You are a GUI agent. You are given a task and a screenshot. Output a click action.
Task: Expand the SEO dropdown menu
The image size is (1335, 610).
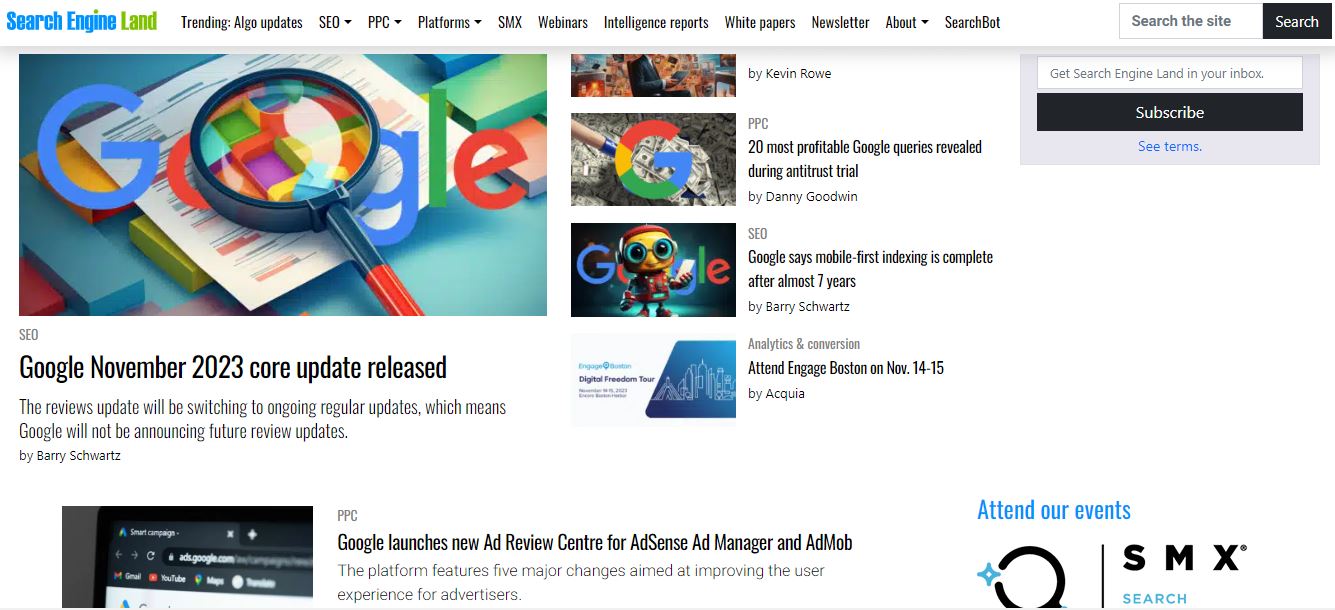point(335,22)
